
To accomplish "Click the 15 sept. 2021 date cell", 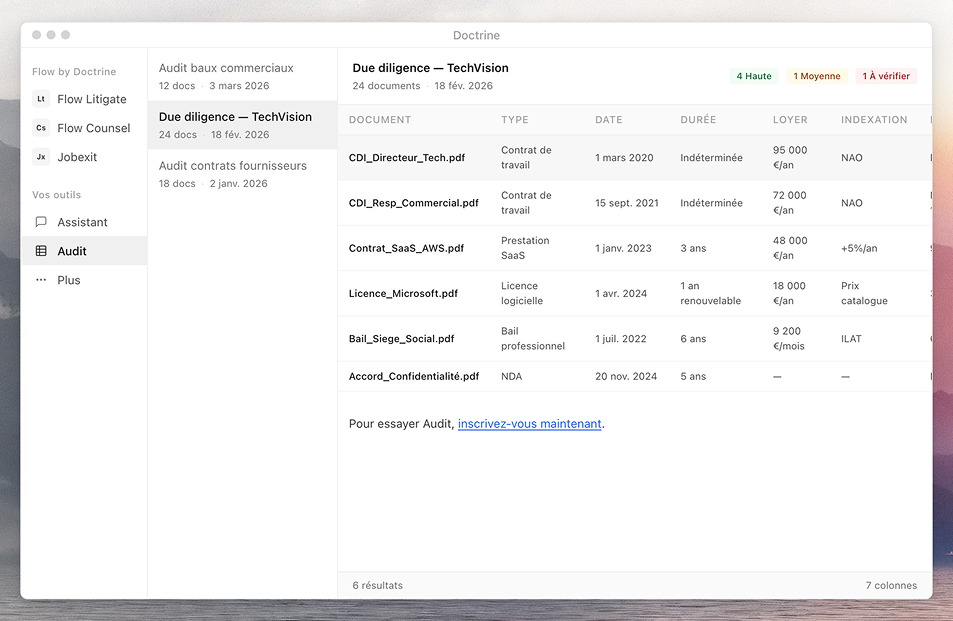I will point(627,203).
